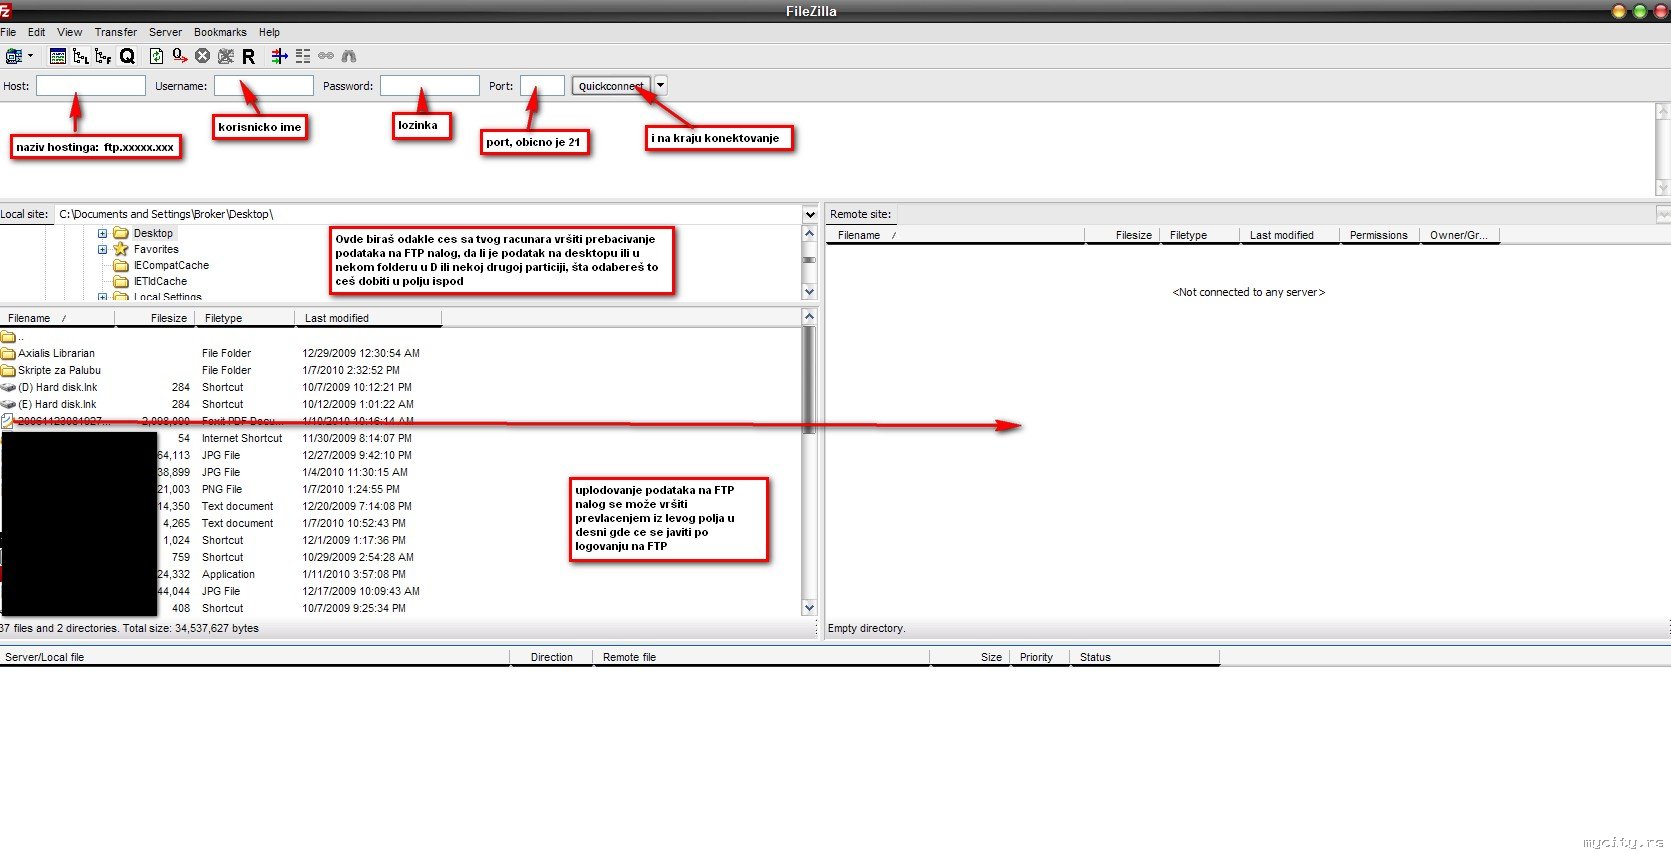Image resolution: width=1671 pixels, height=855 pixels.
Task: Open the Site Manager dropdown arrow
Action: 30,56
